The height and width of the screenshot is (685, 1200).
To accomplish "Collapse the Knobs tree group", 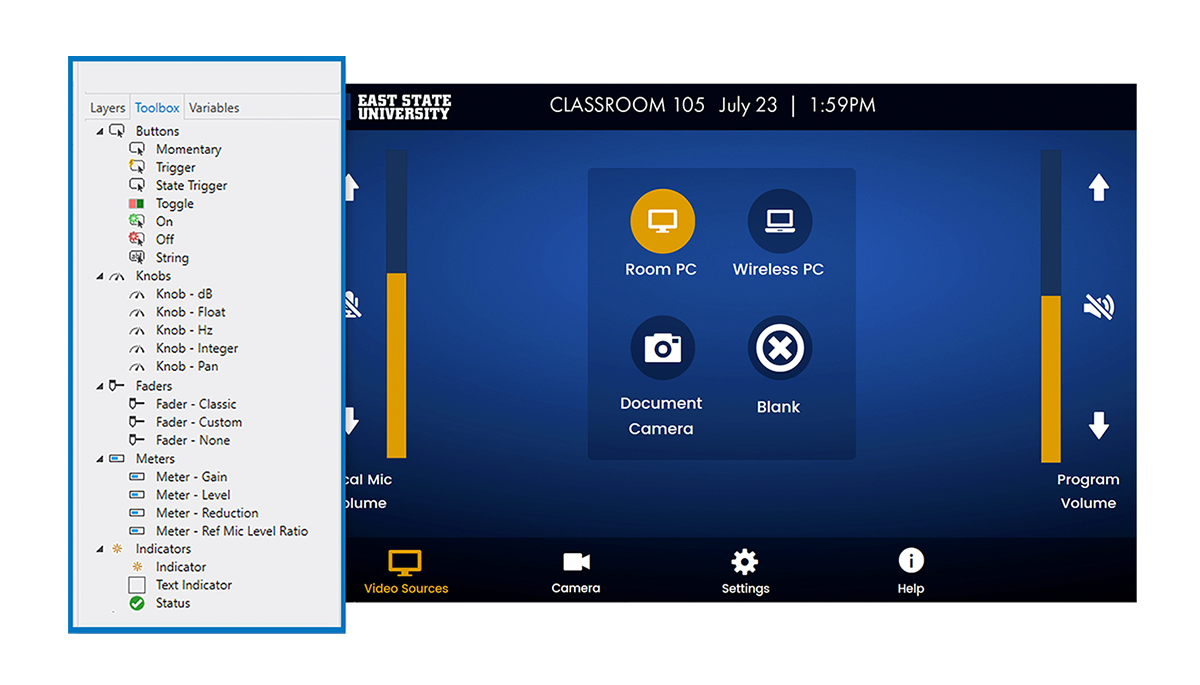I will (x=100, y=276).
